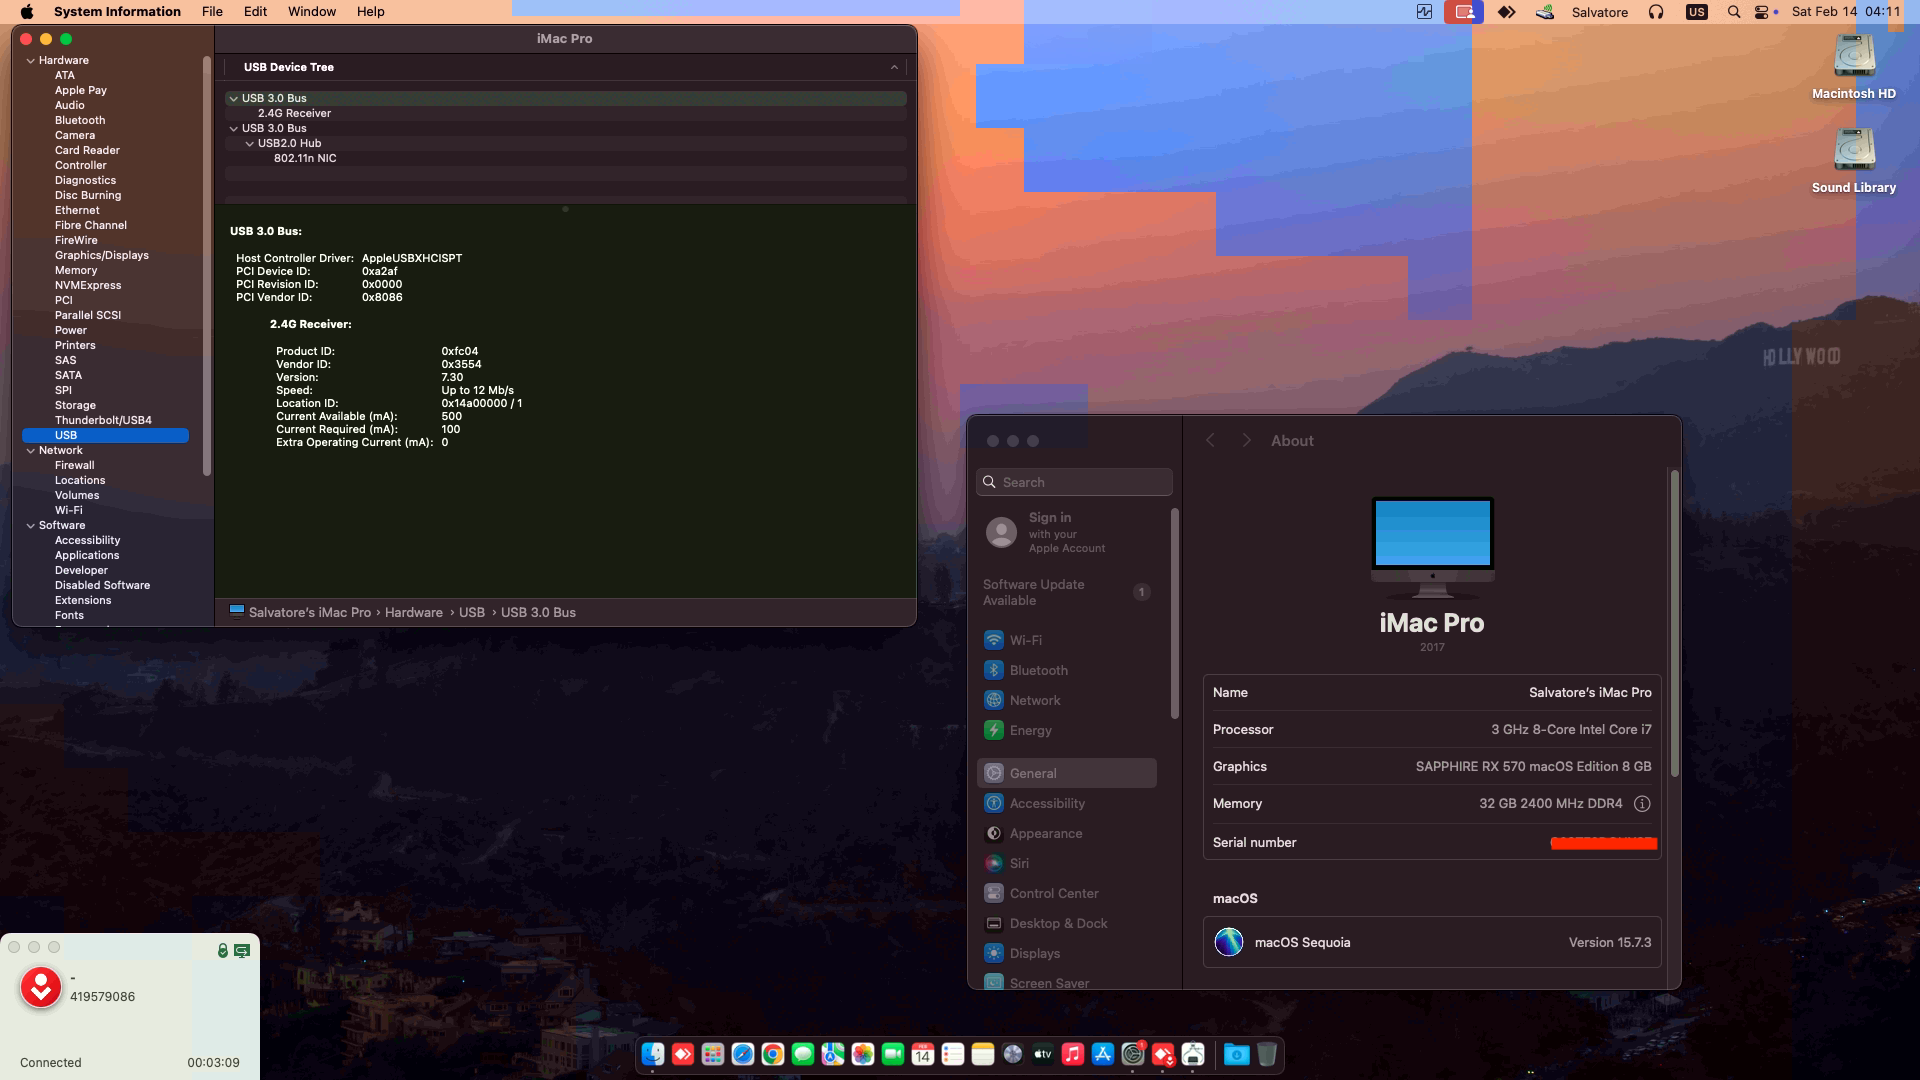Open the Help menu
Viewport: 1920px width, 1080px height.
[x=370, y=12]
